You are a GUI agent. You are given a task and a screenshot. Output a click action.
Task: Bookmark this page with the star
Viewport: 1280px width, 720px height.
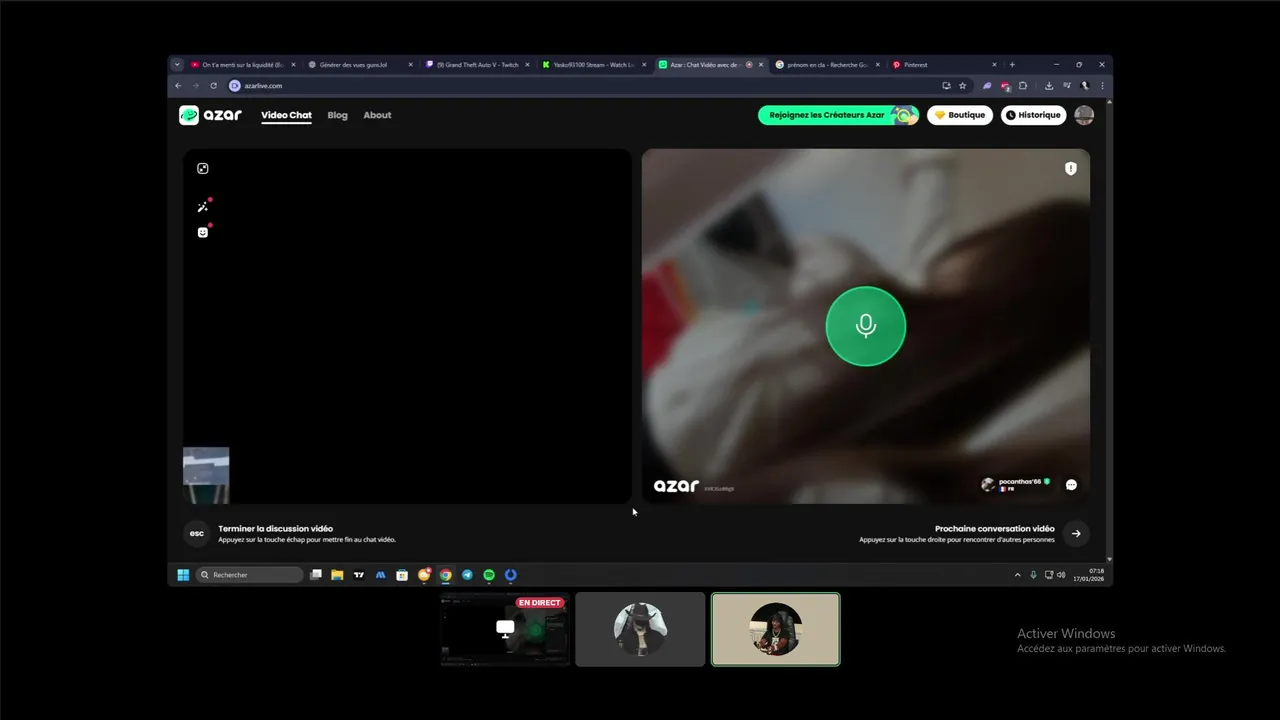point(963,86)
